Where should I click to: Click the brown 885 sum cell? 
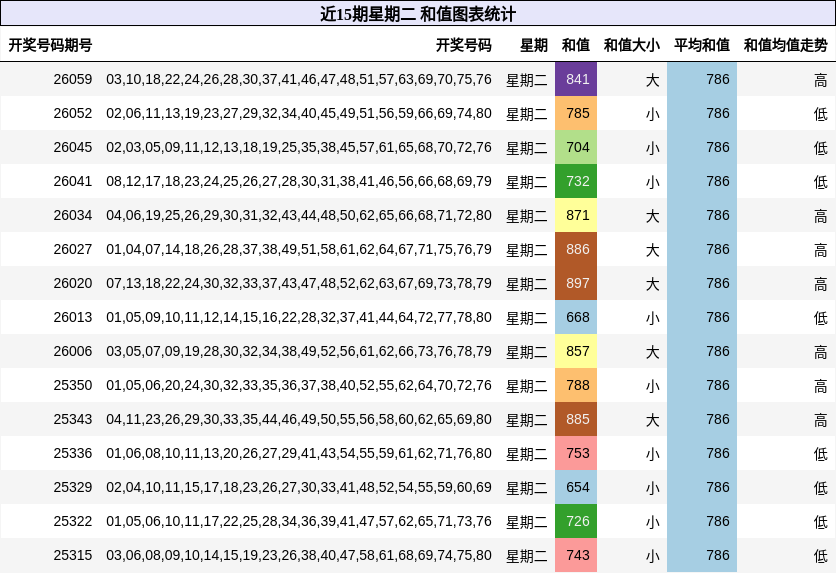(x=576, y=419)
